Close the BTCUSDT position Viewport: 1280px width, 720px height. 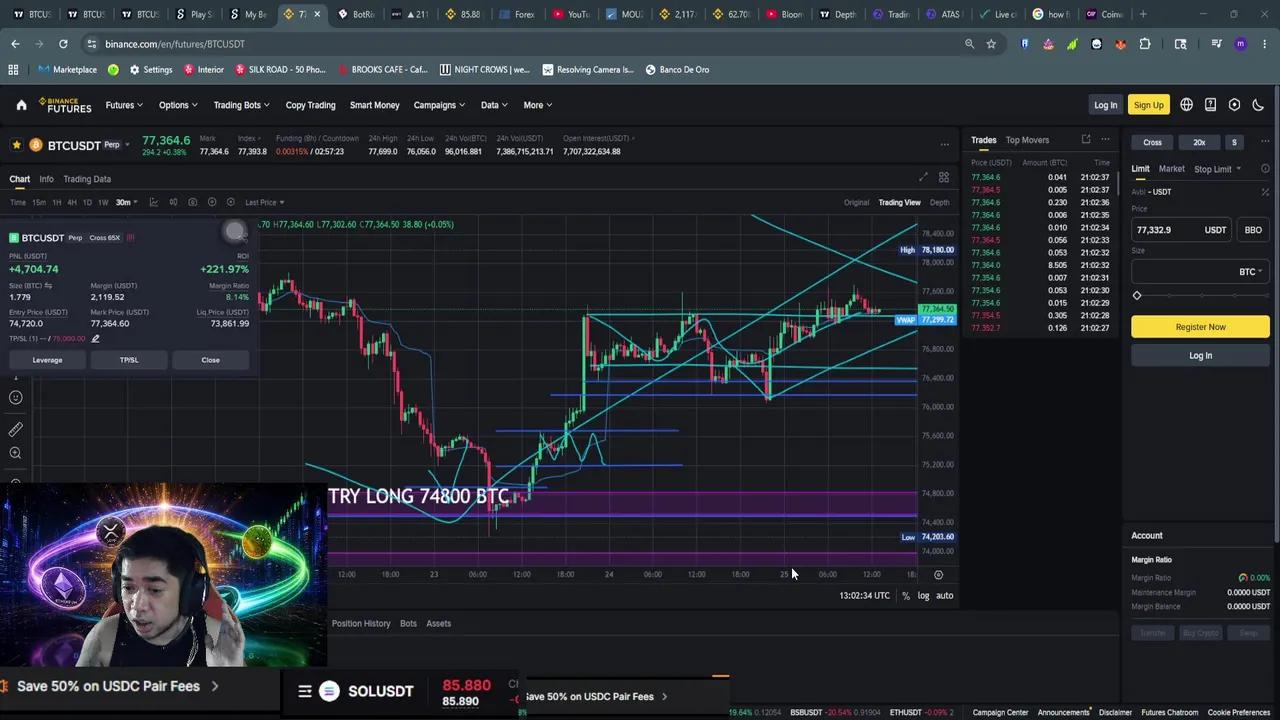pos(210,360)
